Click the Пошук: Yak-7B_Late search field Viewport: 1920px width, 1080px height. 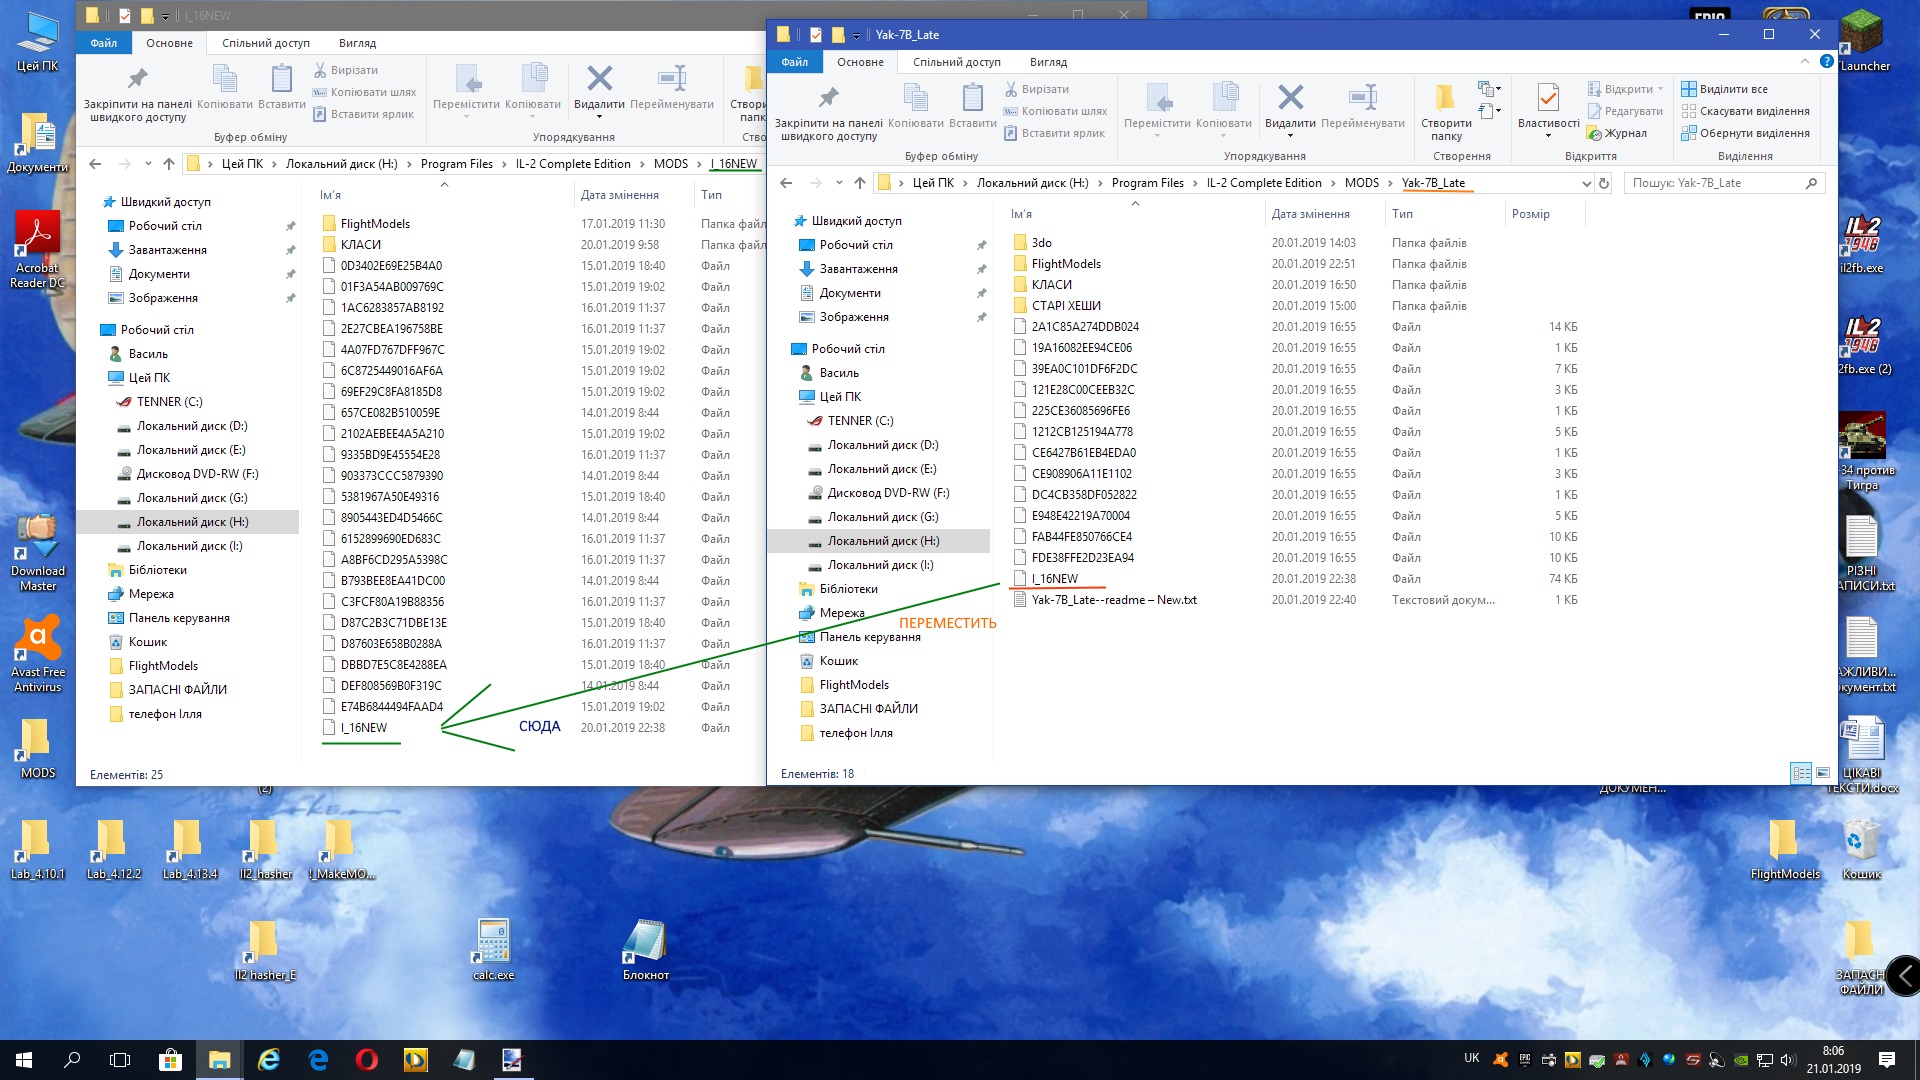pyautogui.click(x=1715, y=183)
